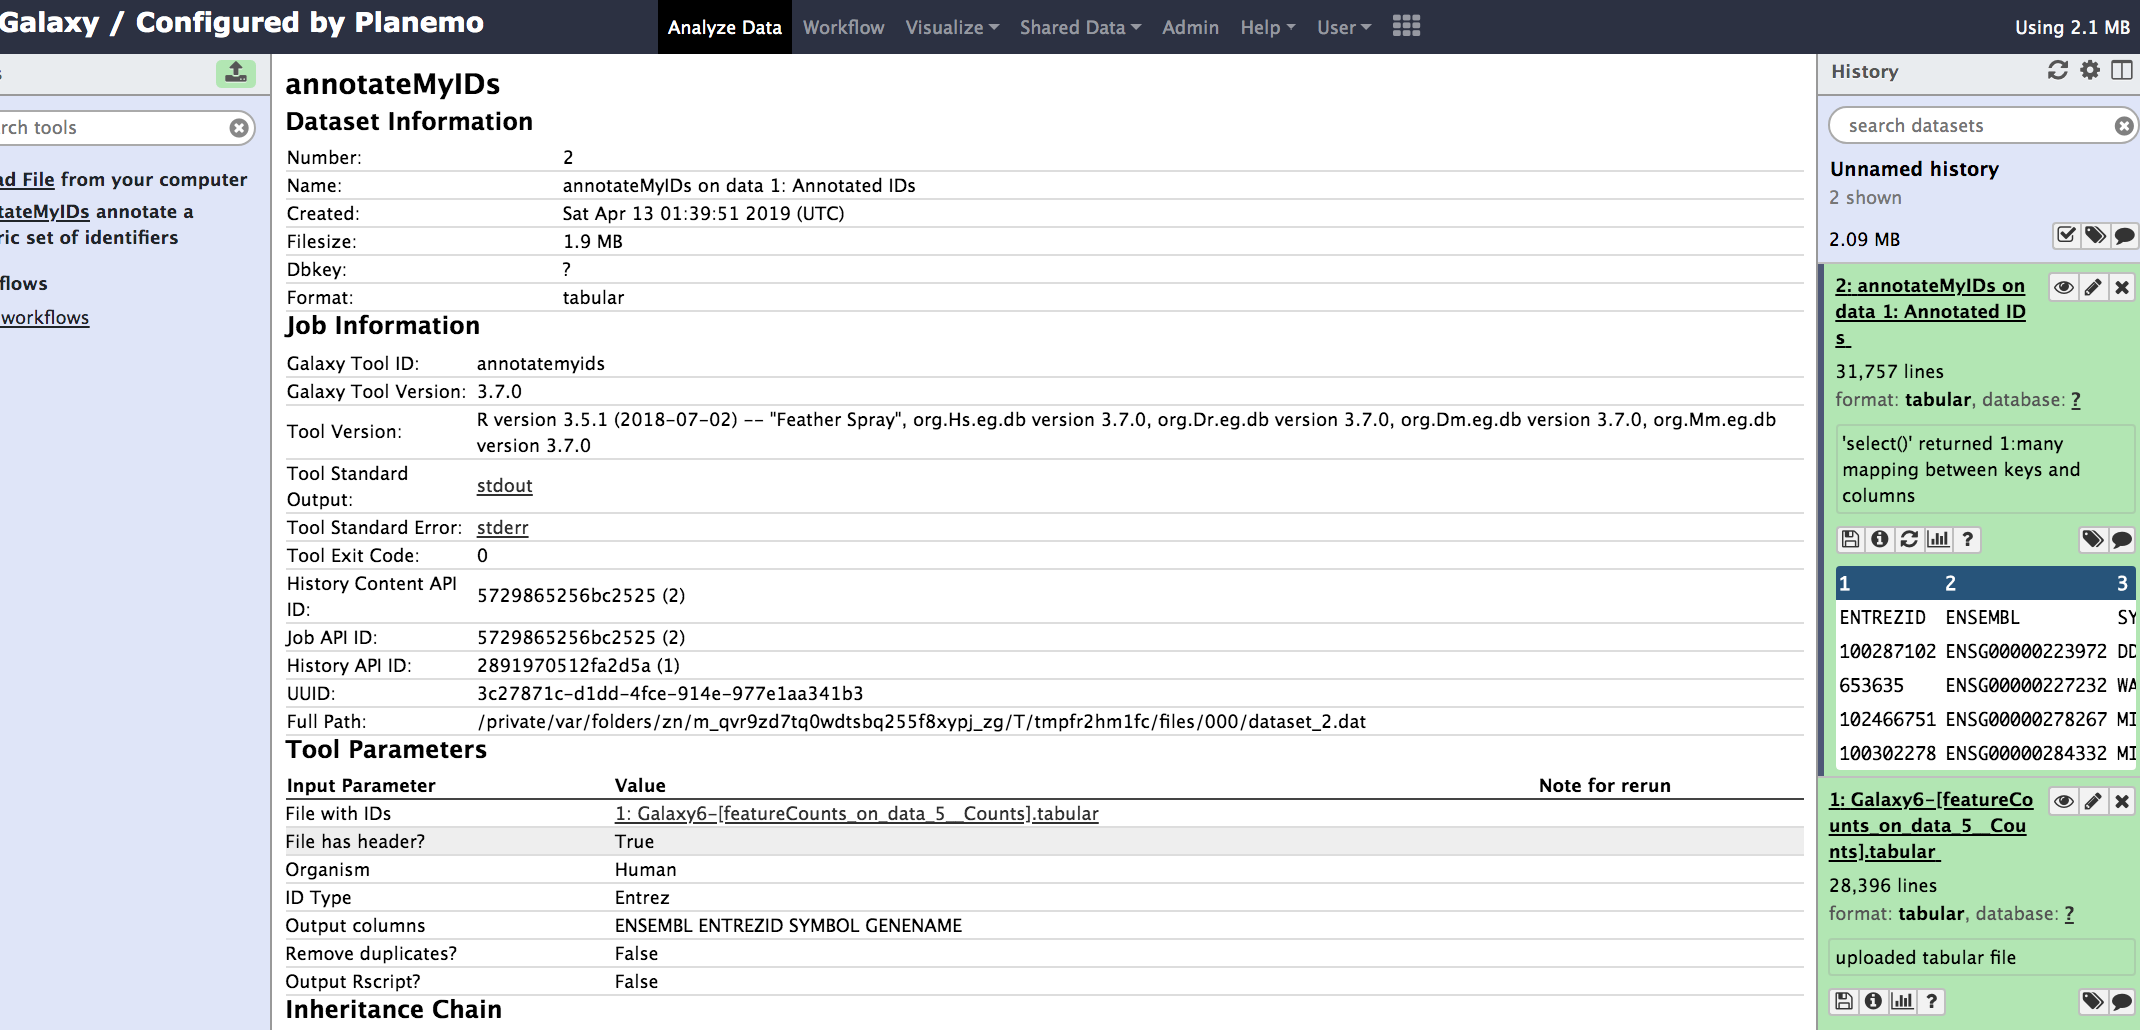Open dataset selection checkbox mode
This screenshot has height=1030, width=2140.
pyautogui.click(x=2066, y=236)
